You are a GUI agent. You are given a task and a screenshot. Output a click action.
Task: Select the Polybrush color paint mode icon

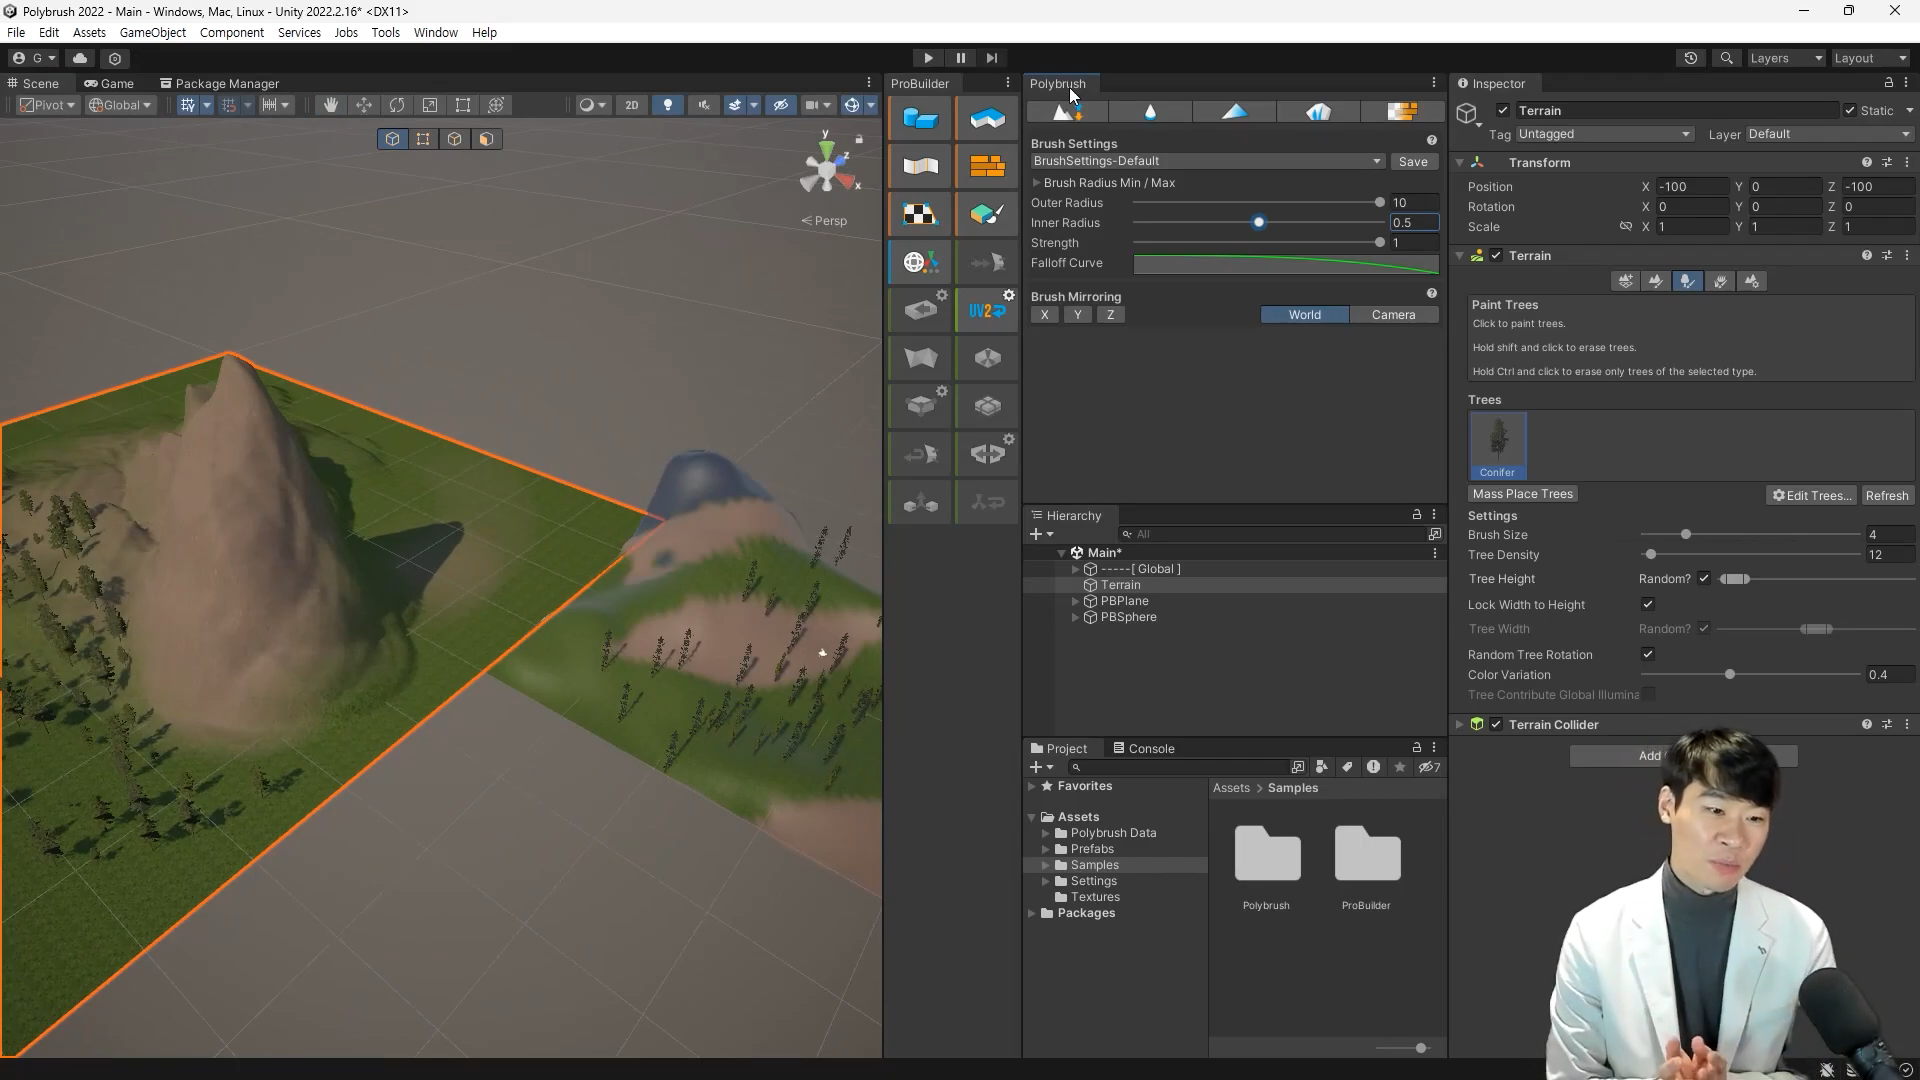(1235, 112)
